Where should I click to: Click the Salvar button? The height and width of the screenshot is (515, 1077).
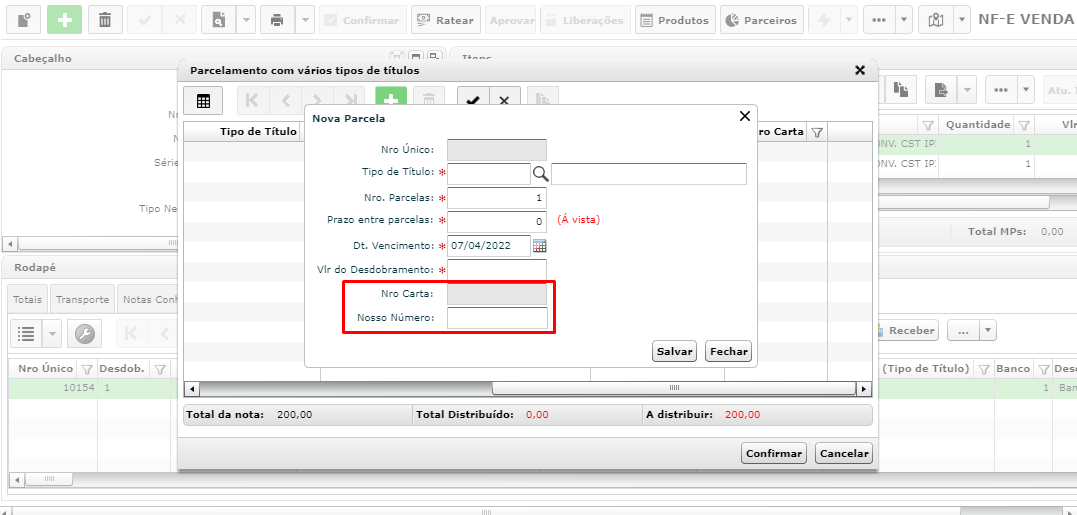(x=674, y=351)
